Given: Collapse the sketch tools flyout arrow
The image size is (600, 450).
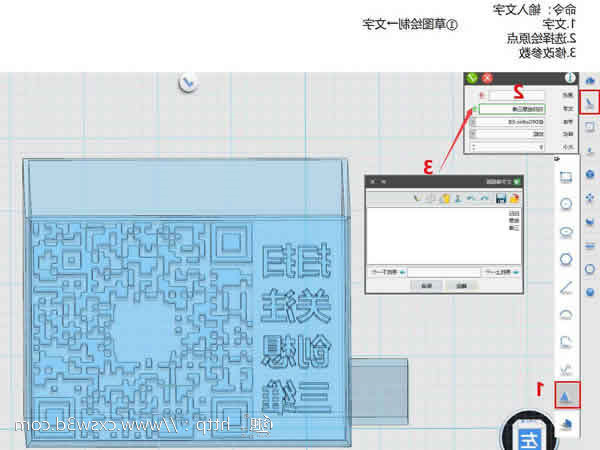Looking at the screenshot, I should point(558,158).
